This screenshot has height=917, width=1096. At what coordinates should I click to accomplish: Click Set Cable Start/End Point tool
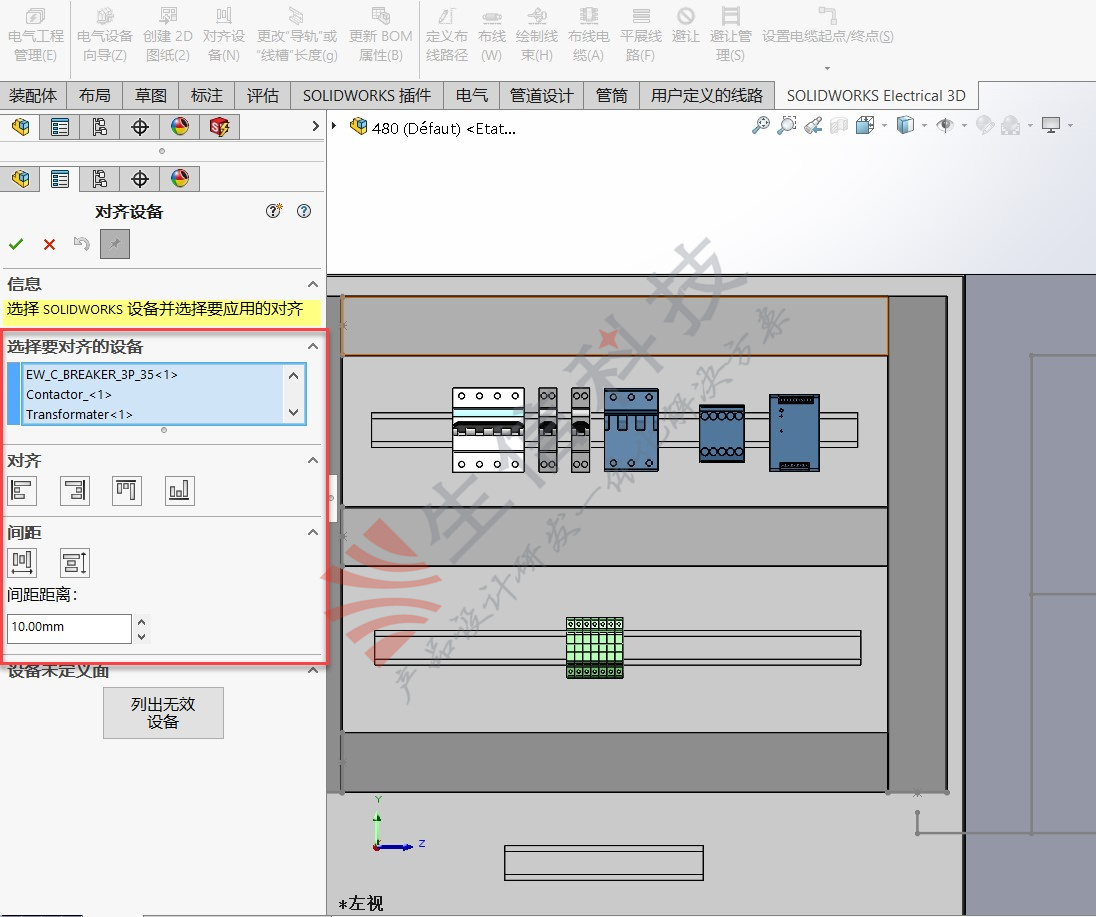coord(828,27)
